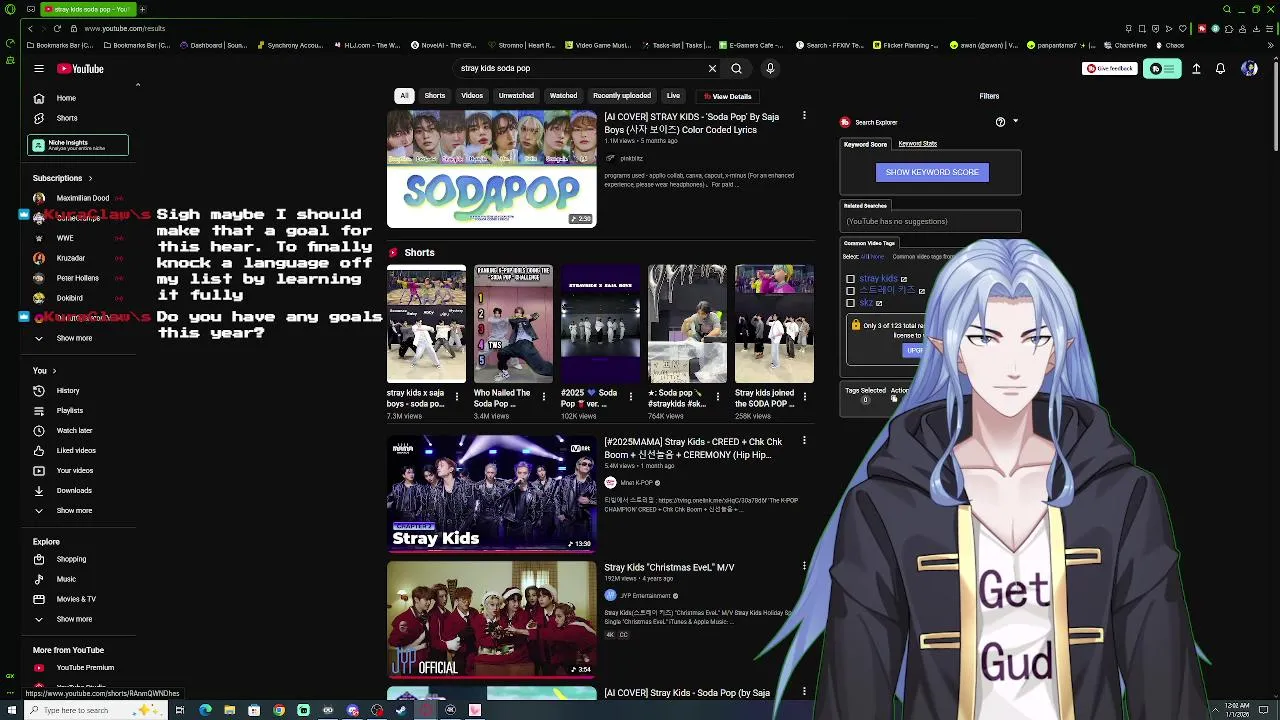This screenshot has width=1280, height=720.
Task: Click the YouTube logo
Action: pyautogui.click(x=80, y=69)
